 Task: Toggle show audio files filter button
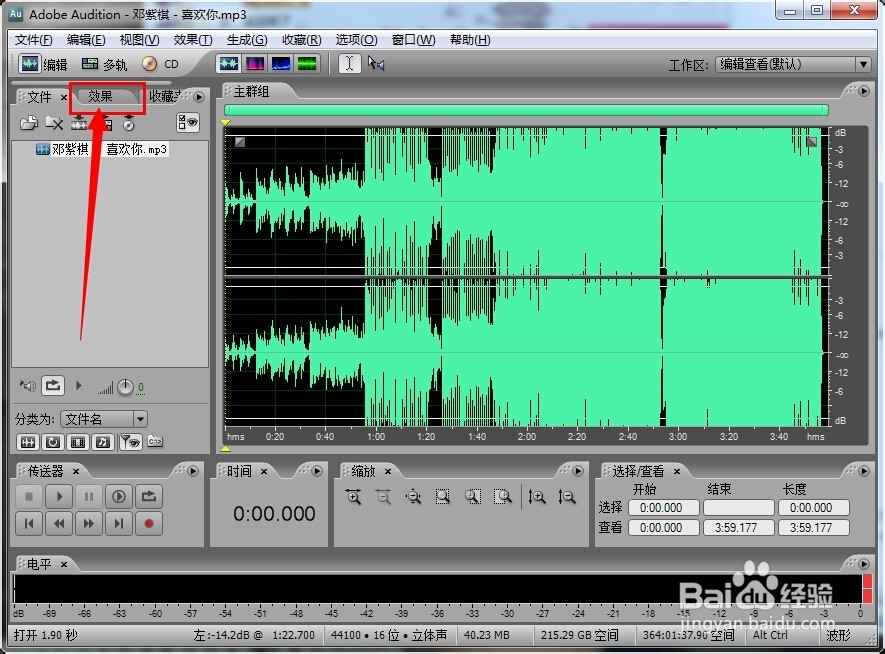(28, 442)
